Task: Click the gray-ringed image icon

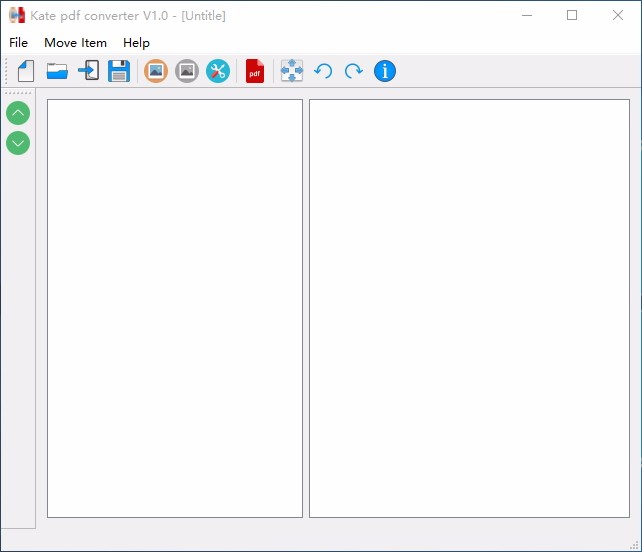Action: tap(187, 71)
